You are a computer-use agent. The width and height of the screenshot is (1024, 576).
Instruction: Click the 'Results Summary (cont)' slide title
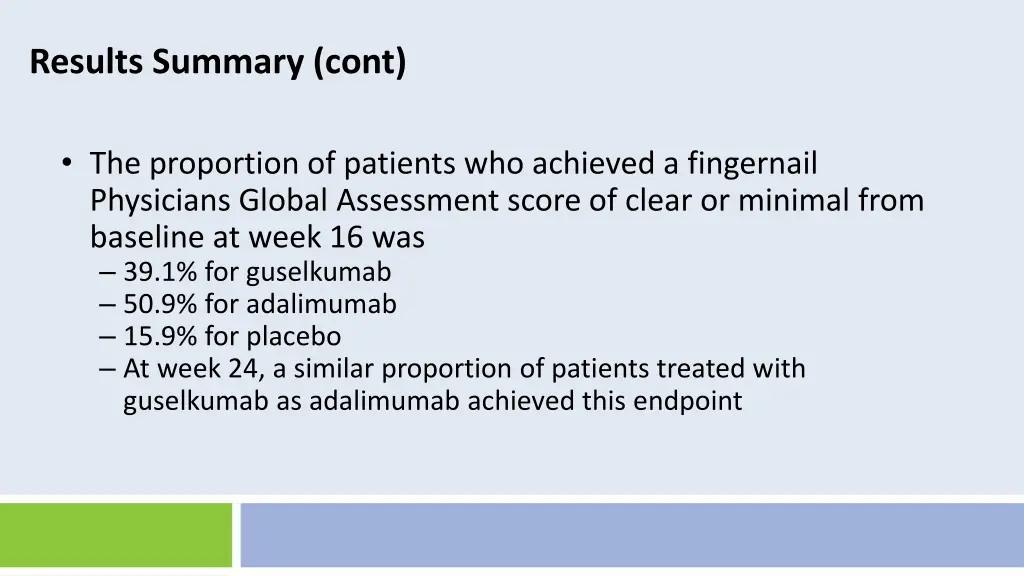[217, 62]
